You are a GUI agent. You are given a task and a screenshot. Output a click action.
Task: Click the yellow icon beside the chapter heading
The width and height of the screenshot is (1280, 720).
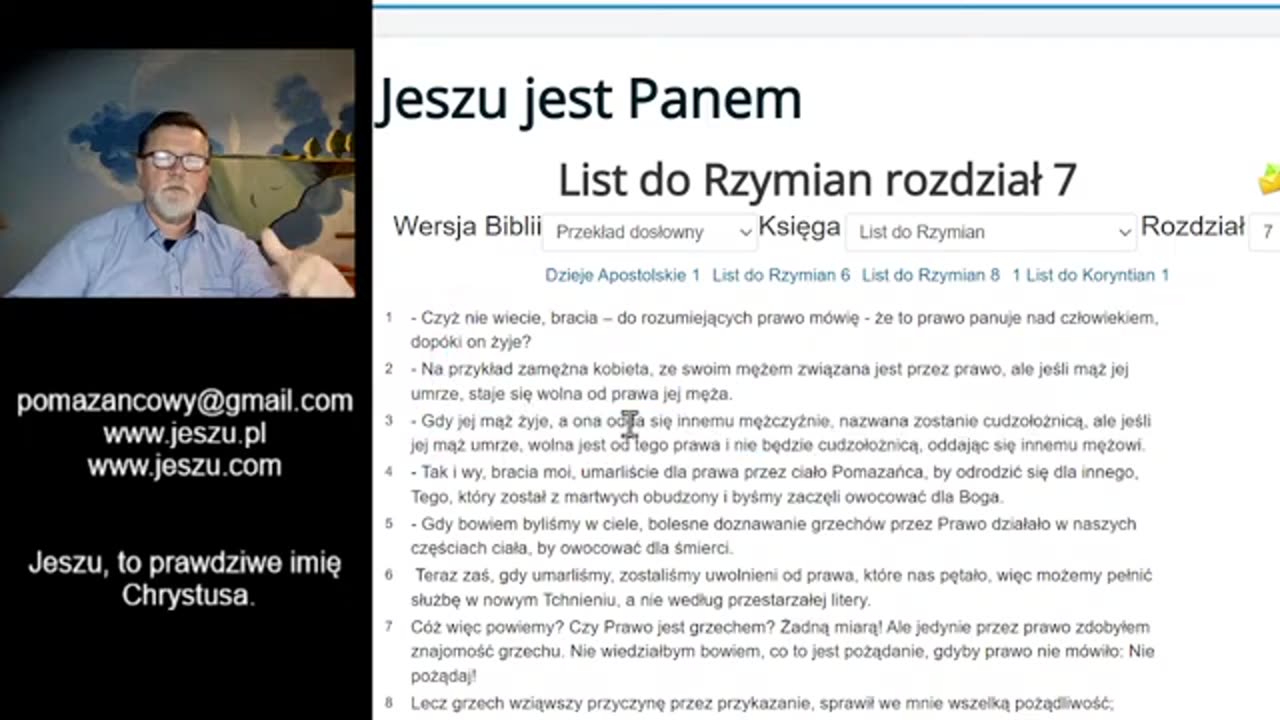pos(1269,180)
